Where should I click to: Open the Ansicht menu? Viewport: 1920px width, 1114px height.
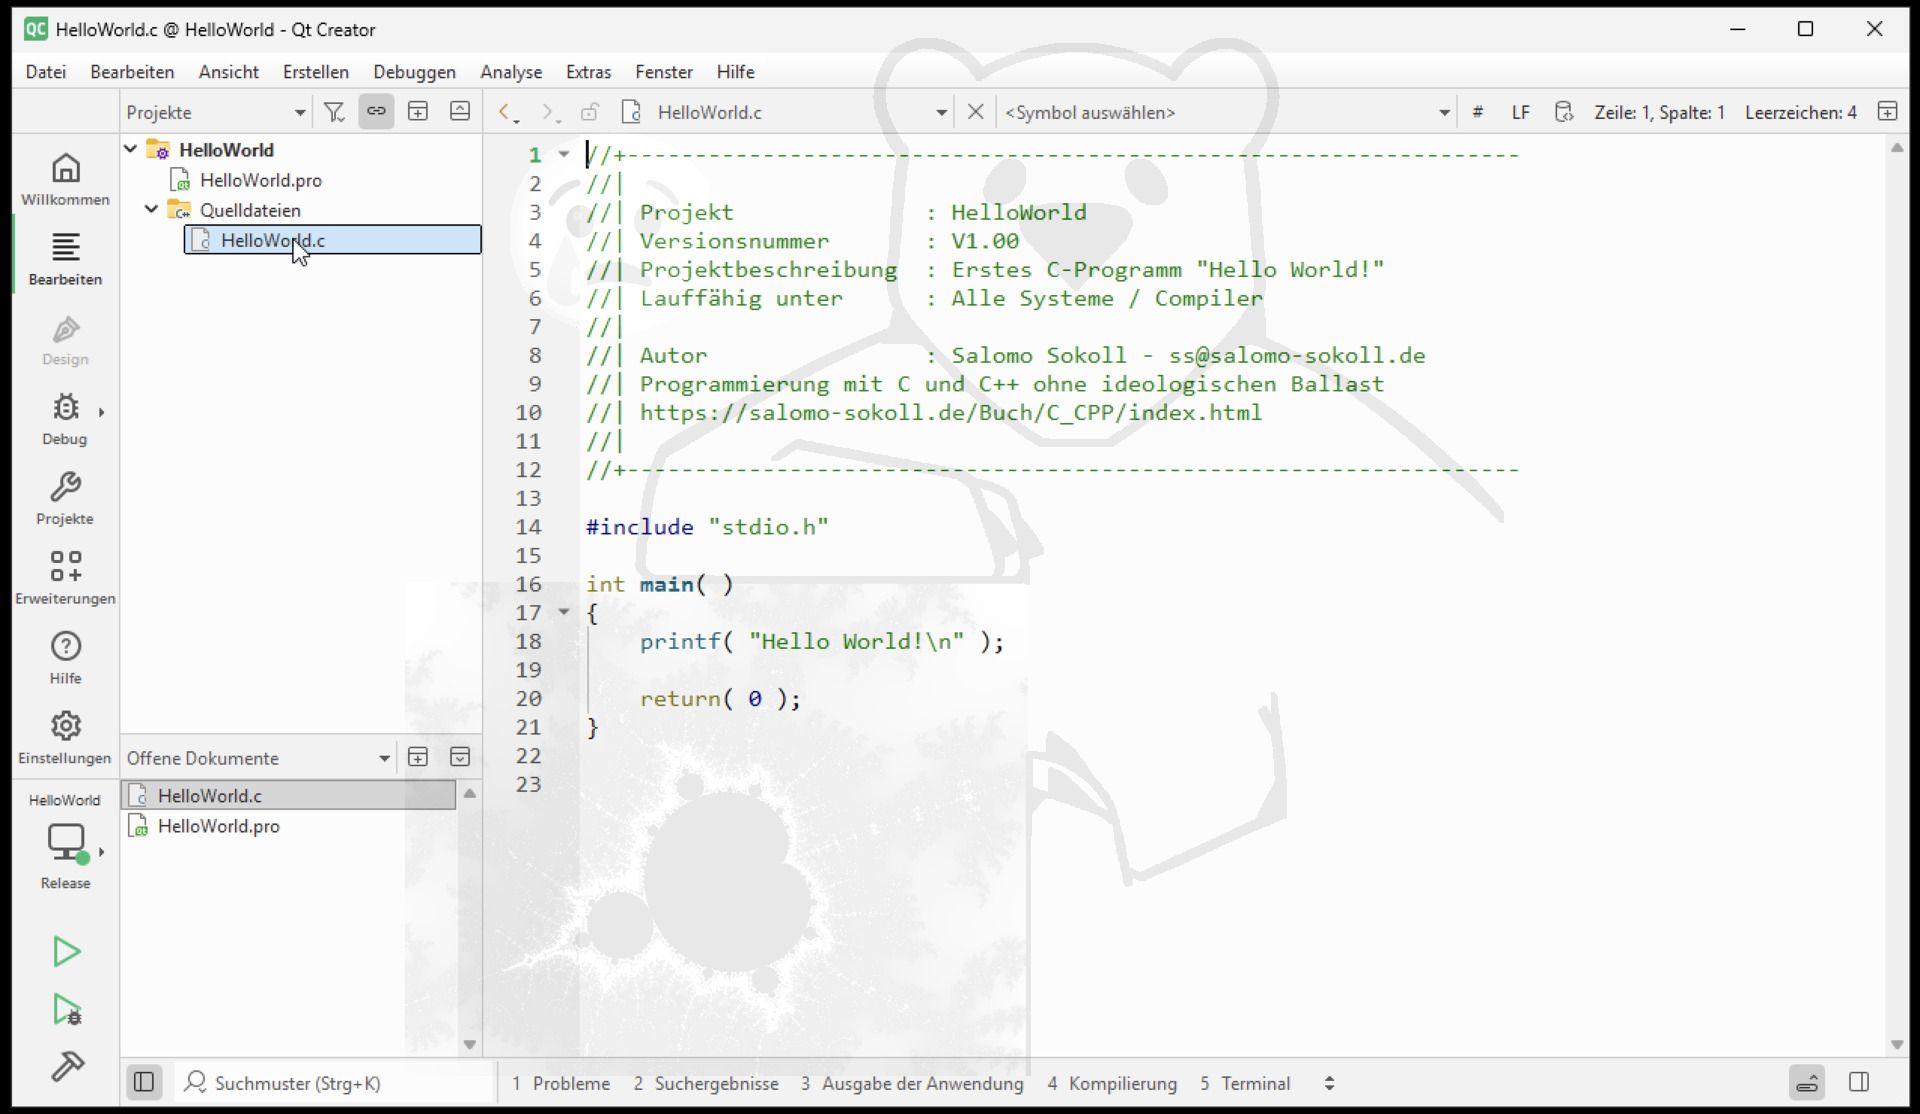229,72
